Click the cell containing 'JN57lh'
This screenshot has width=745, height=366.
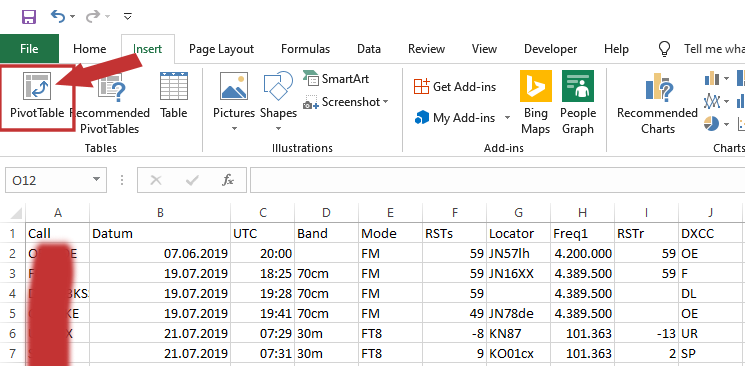[519, 253]
